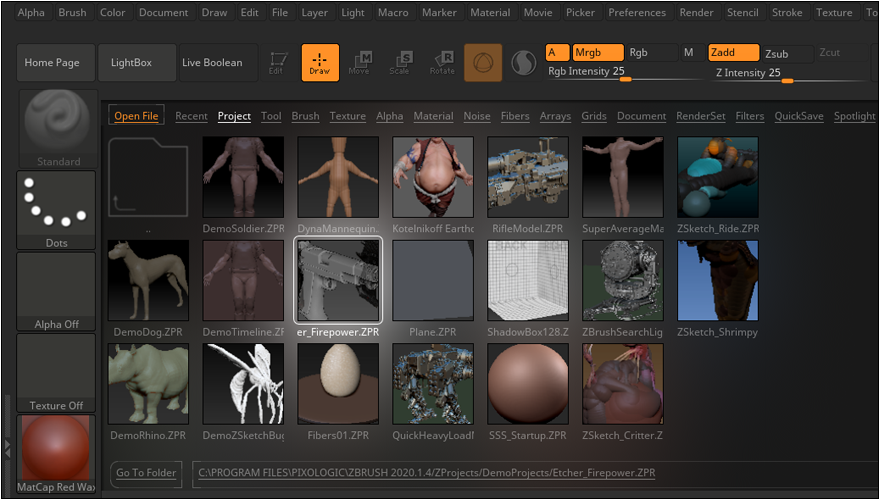Open the Alpha Off selector
The width and height of the screenshot is (880, 500).
pos(57,292)
